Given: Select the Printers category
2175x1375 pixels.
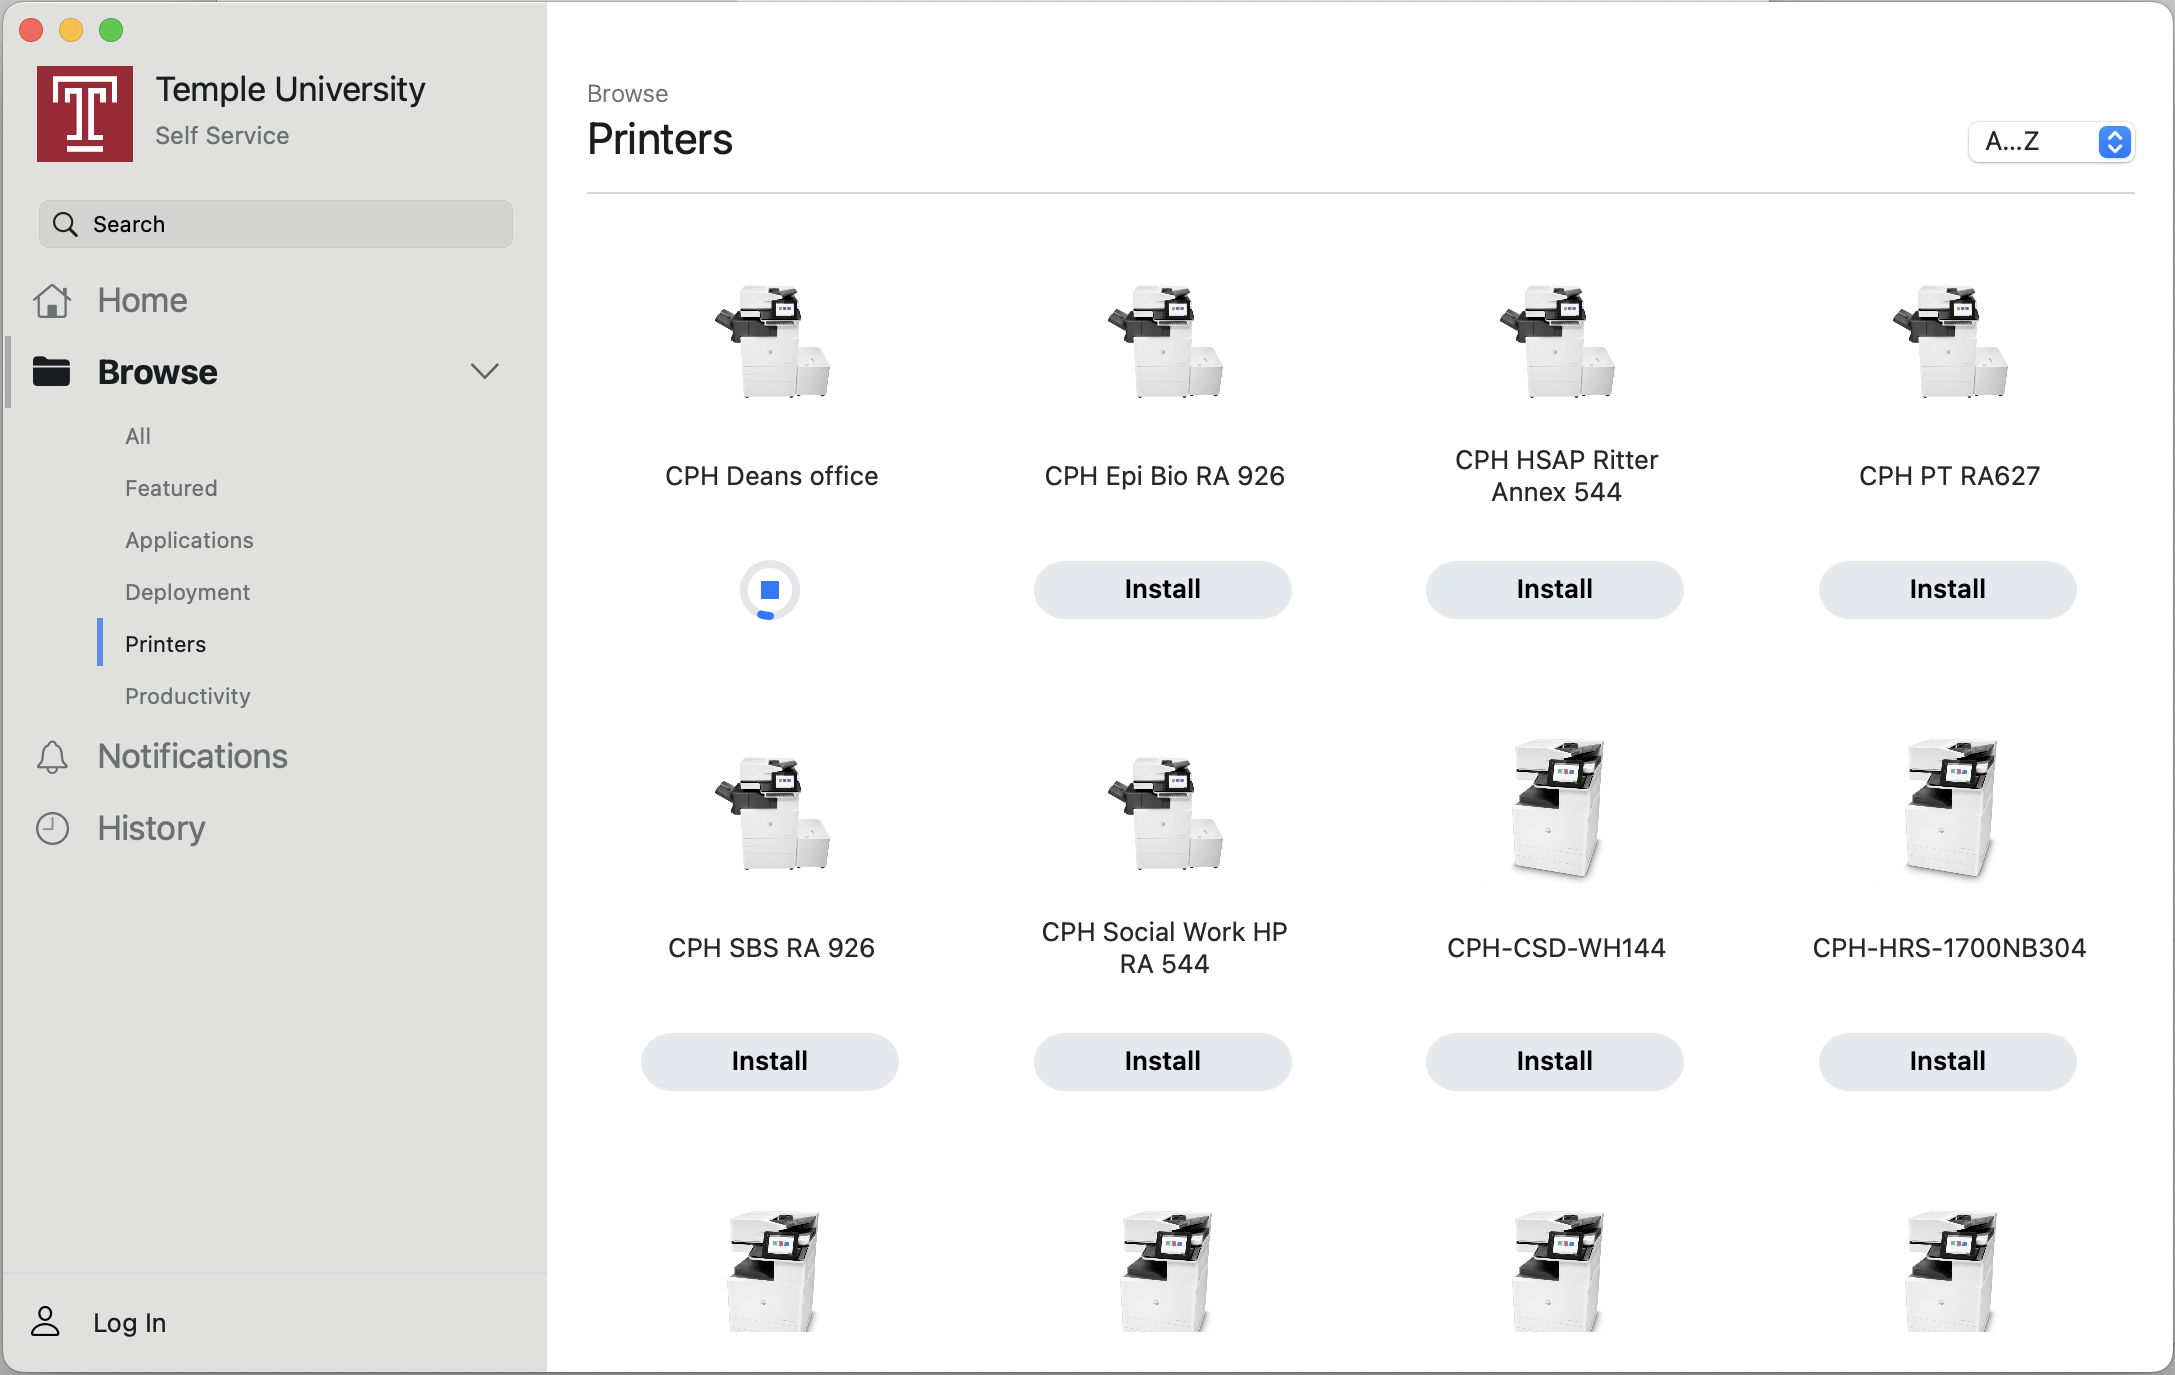Looking at the screenshot, I should click(165, 644).
